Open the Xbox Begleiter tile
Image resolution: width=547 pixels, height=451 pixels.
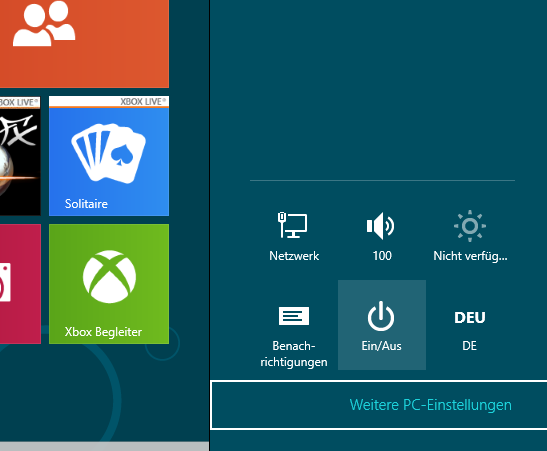click(109, 284)
